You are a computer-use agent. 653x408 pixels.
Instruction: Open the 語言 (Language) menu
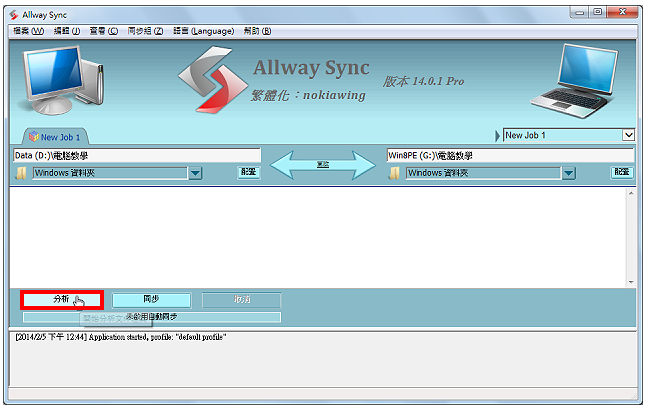(204, 31)
